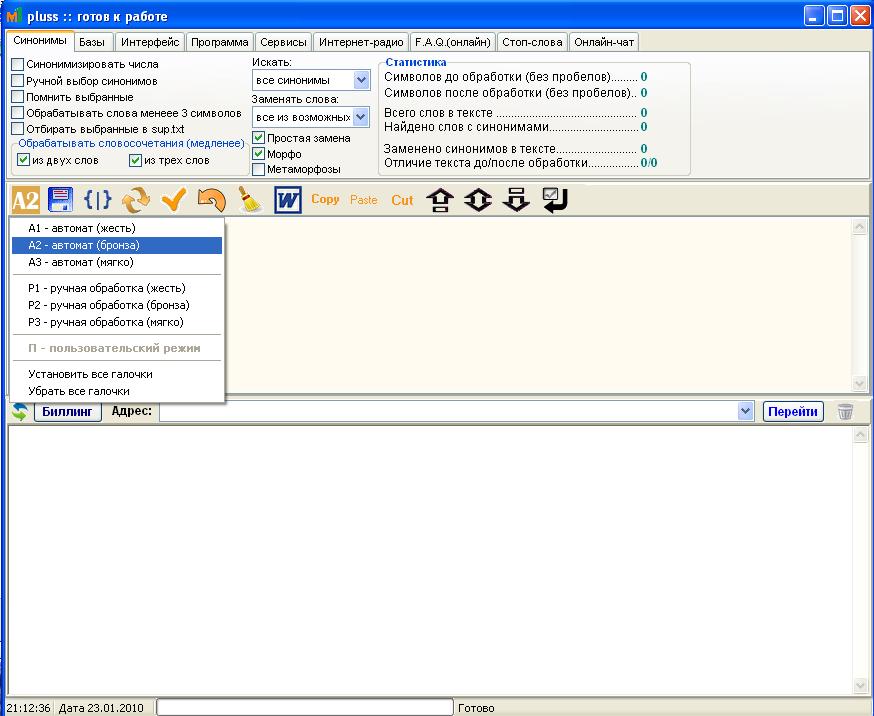This screenshot has height=716, width=874.
Task: Open the Искать 'все синонимы' dropdown
Action: (361, 80)
